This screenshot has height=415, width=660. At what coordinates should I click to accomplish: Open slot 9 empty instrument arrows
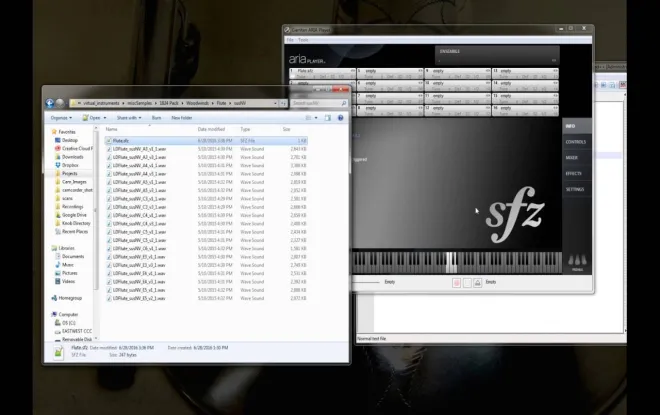pos(488,71)
